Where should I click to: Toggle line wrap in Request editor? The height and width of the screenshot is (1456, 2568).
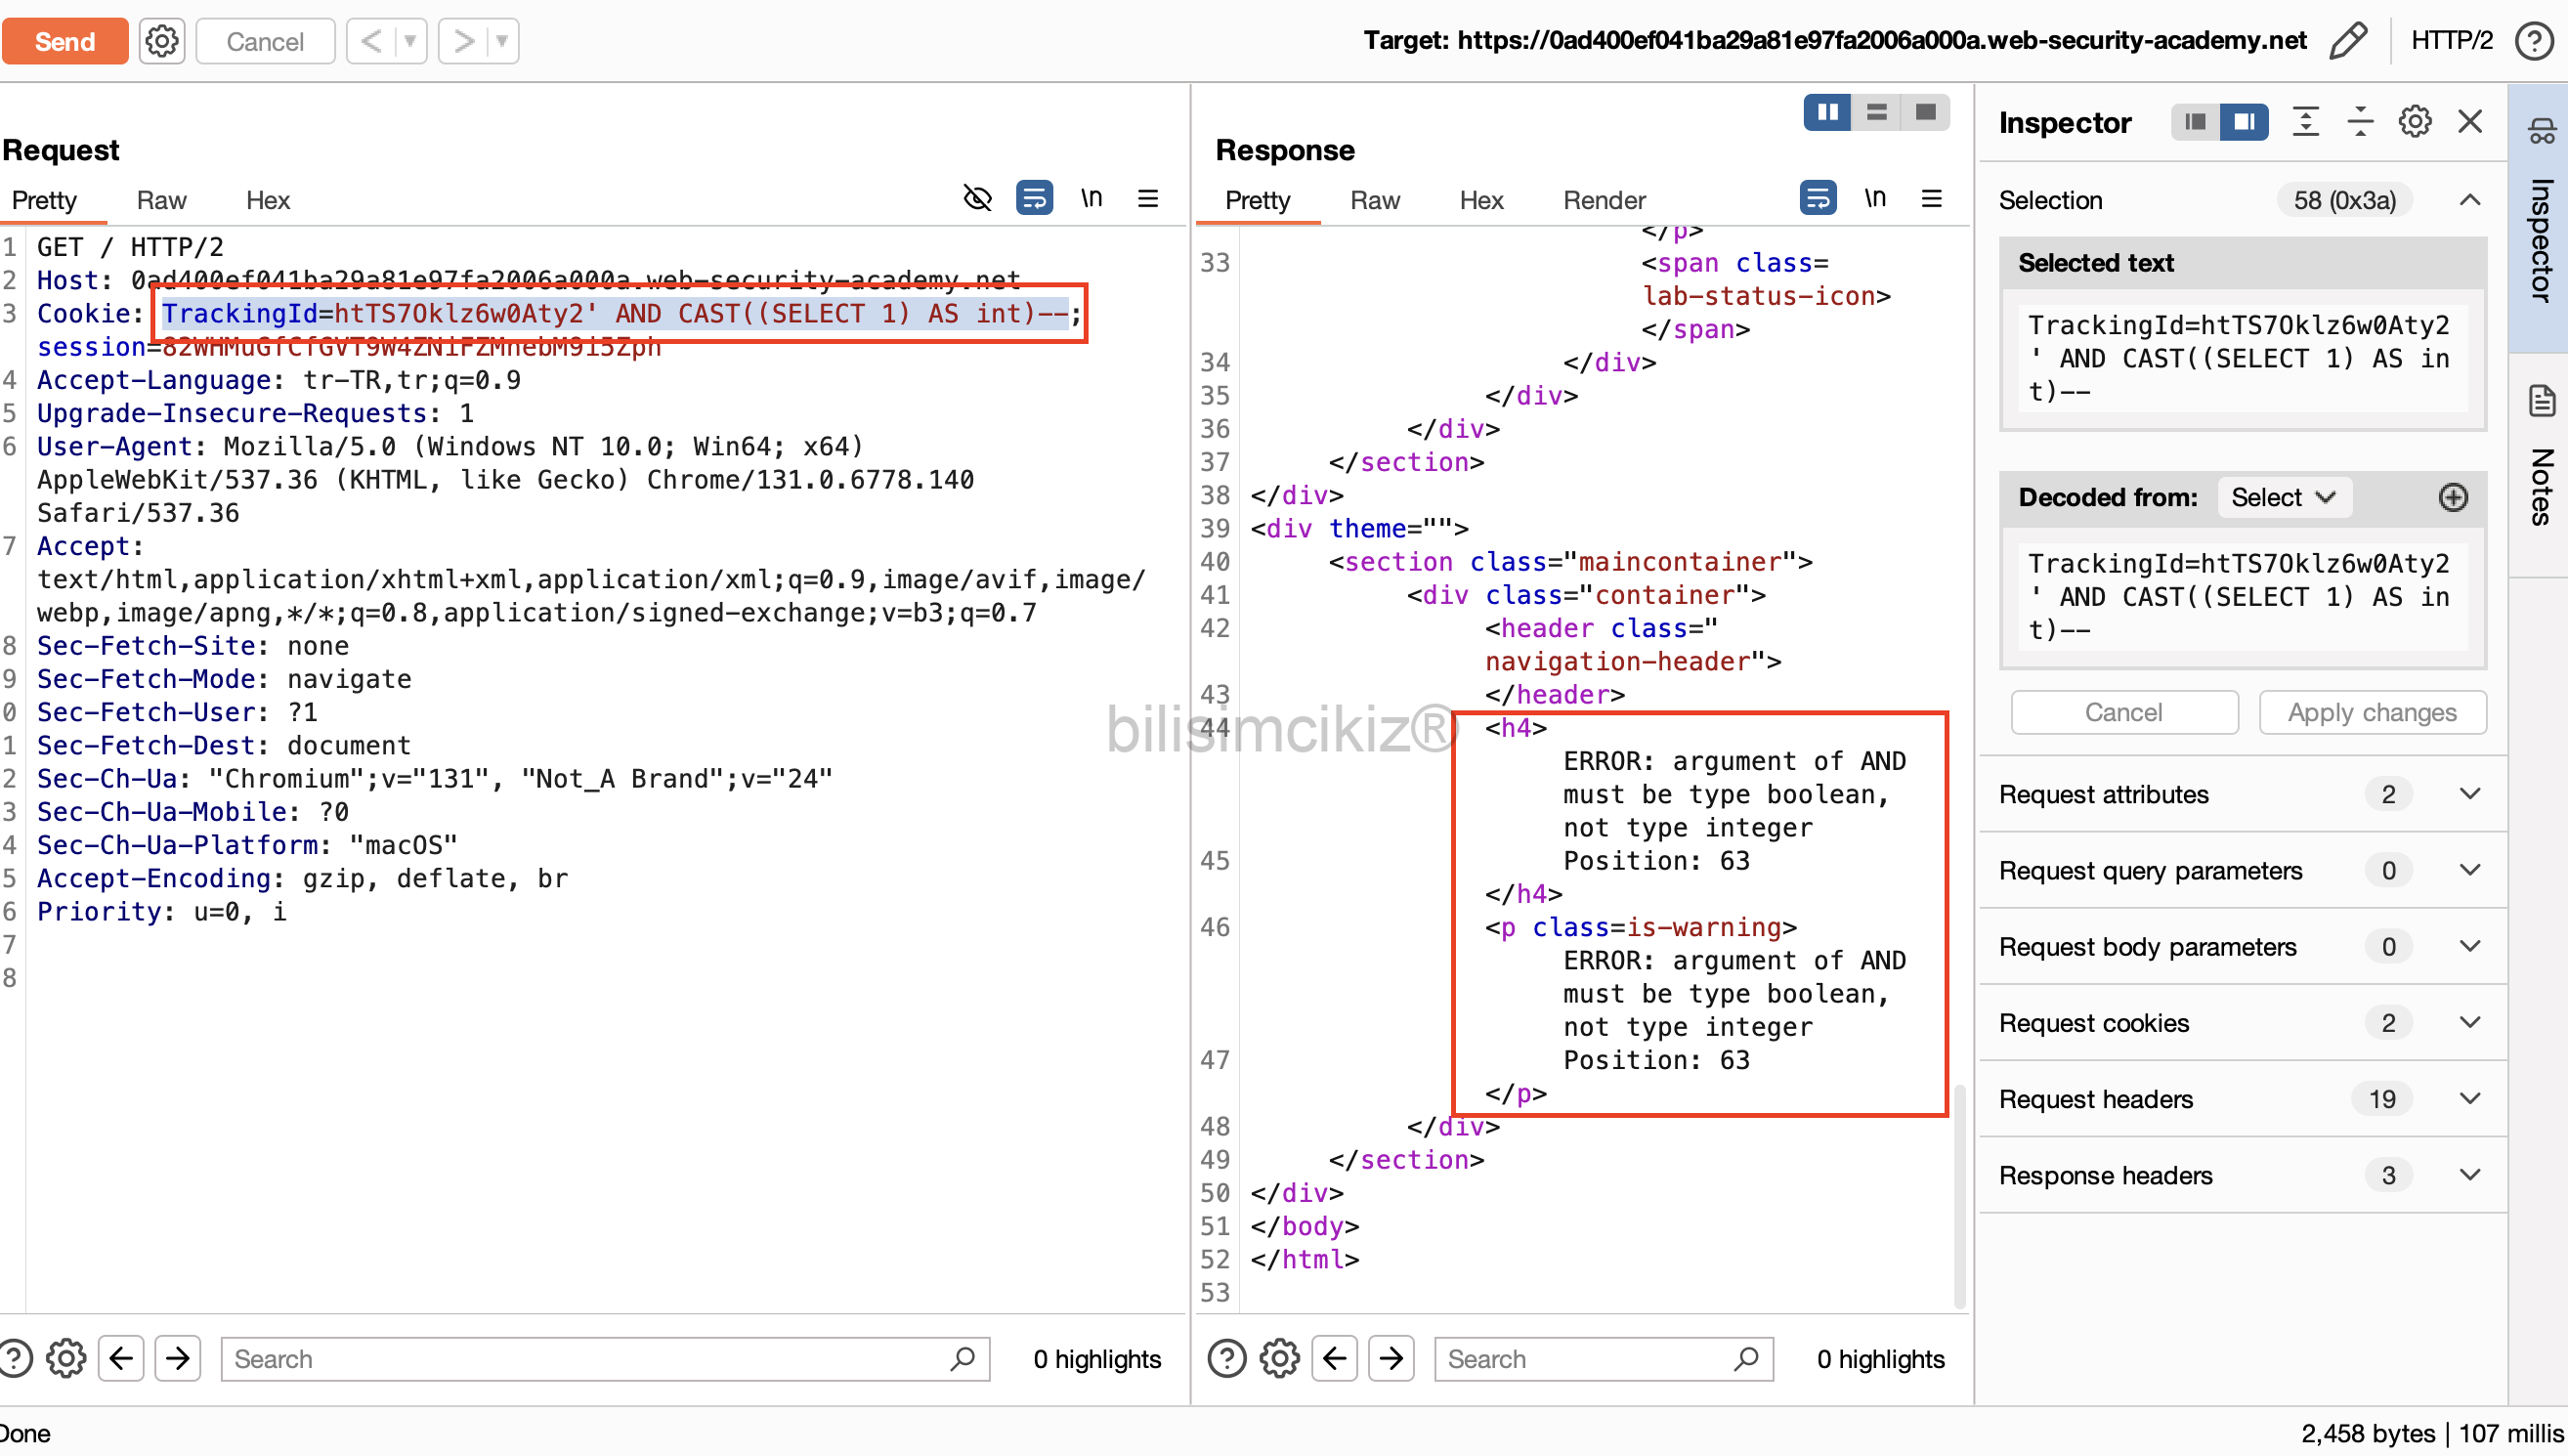[1034, 199]
